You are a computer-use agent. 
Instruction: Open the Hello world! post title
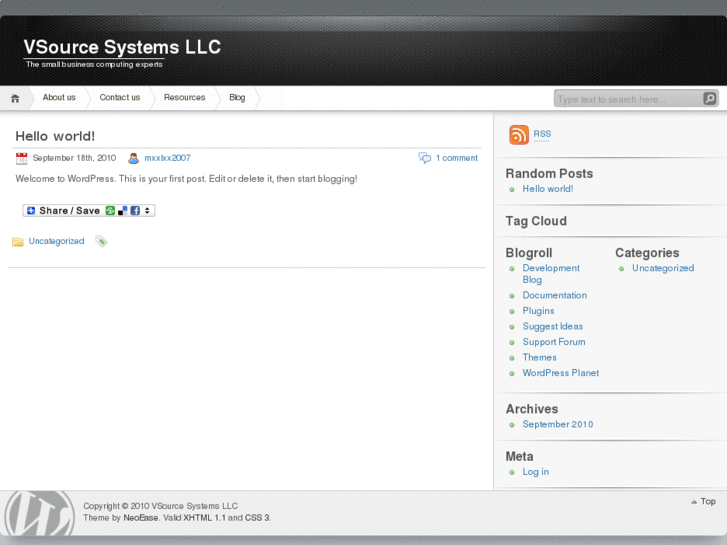coord(55,136)
